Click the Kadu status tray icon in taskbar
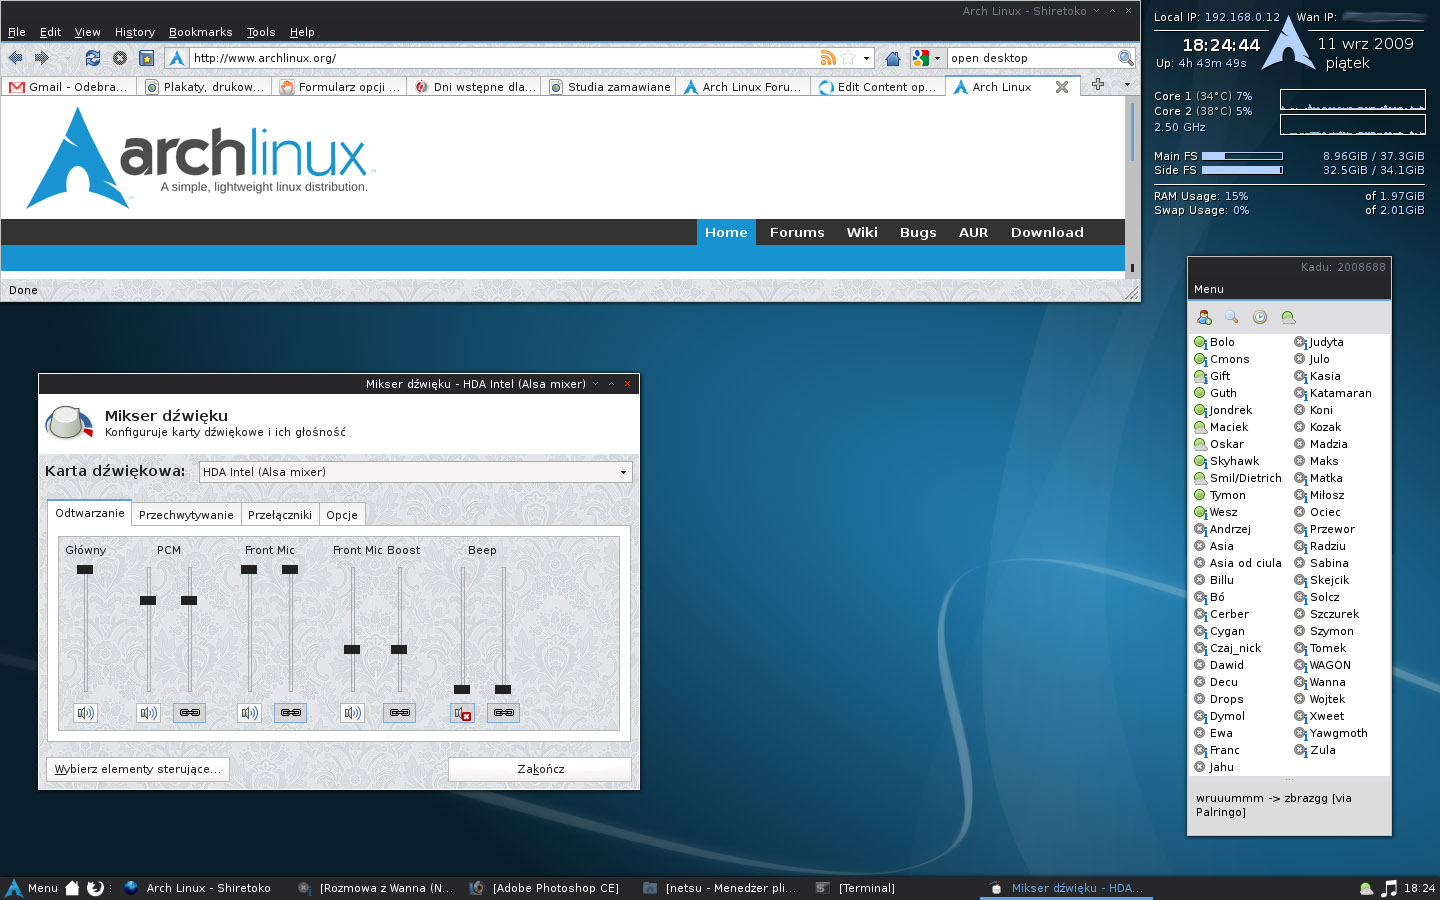 tap(1366, 888)
